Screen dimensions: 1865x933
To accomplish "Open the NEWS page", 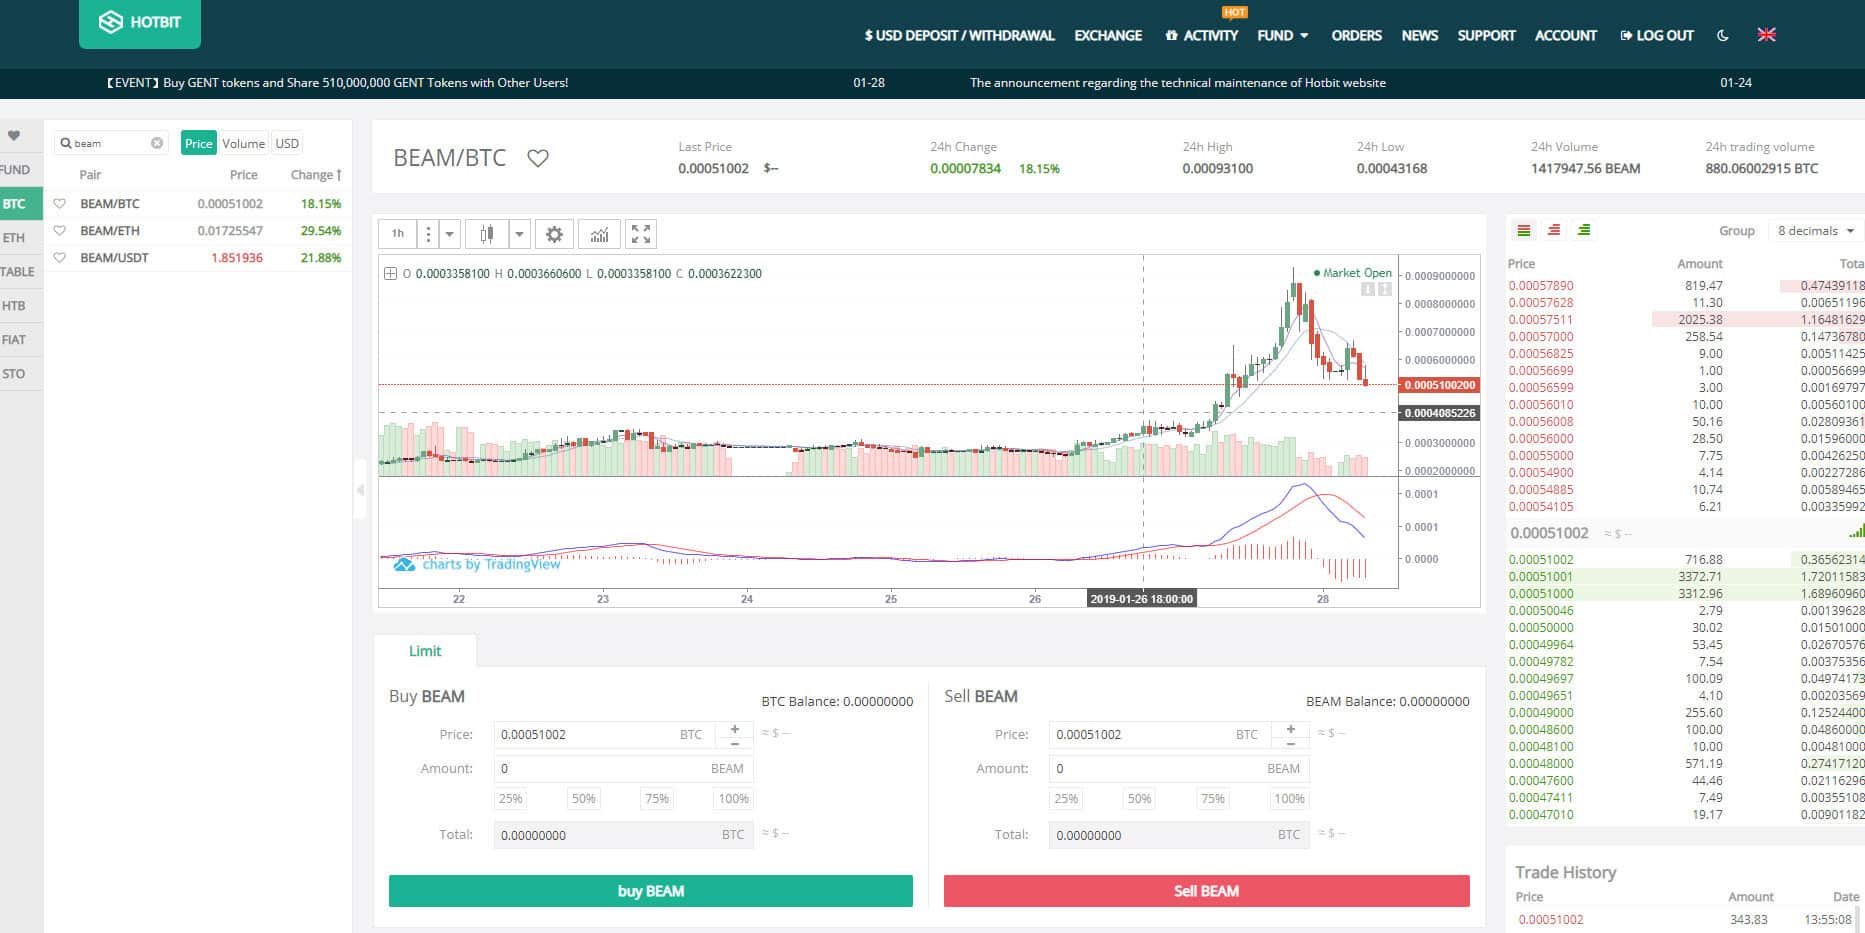I will click(x=1420, y=35).
